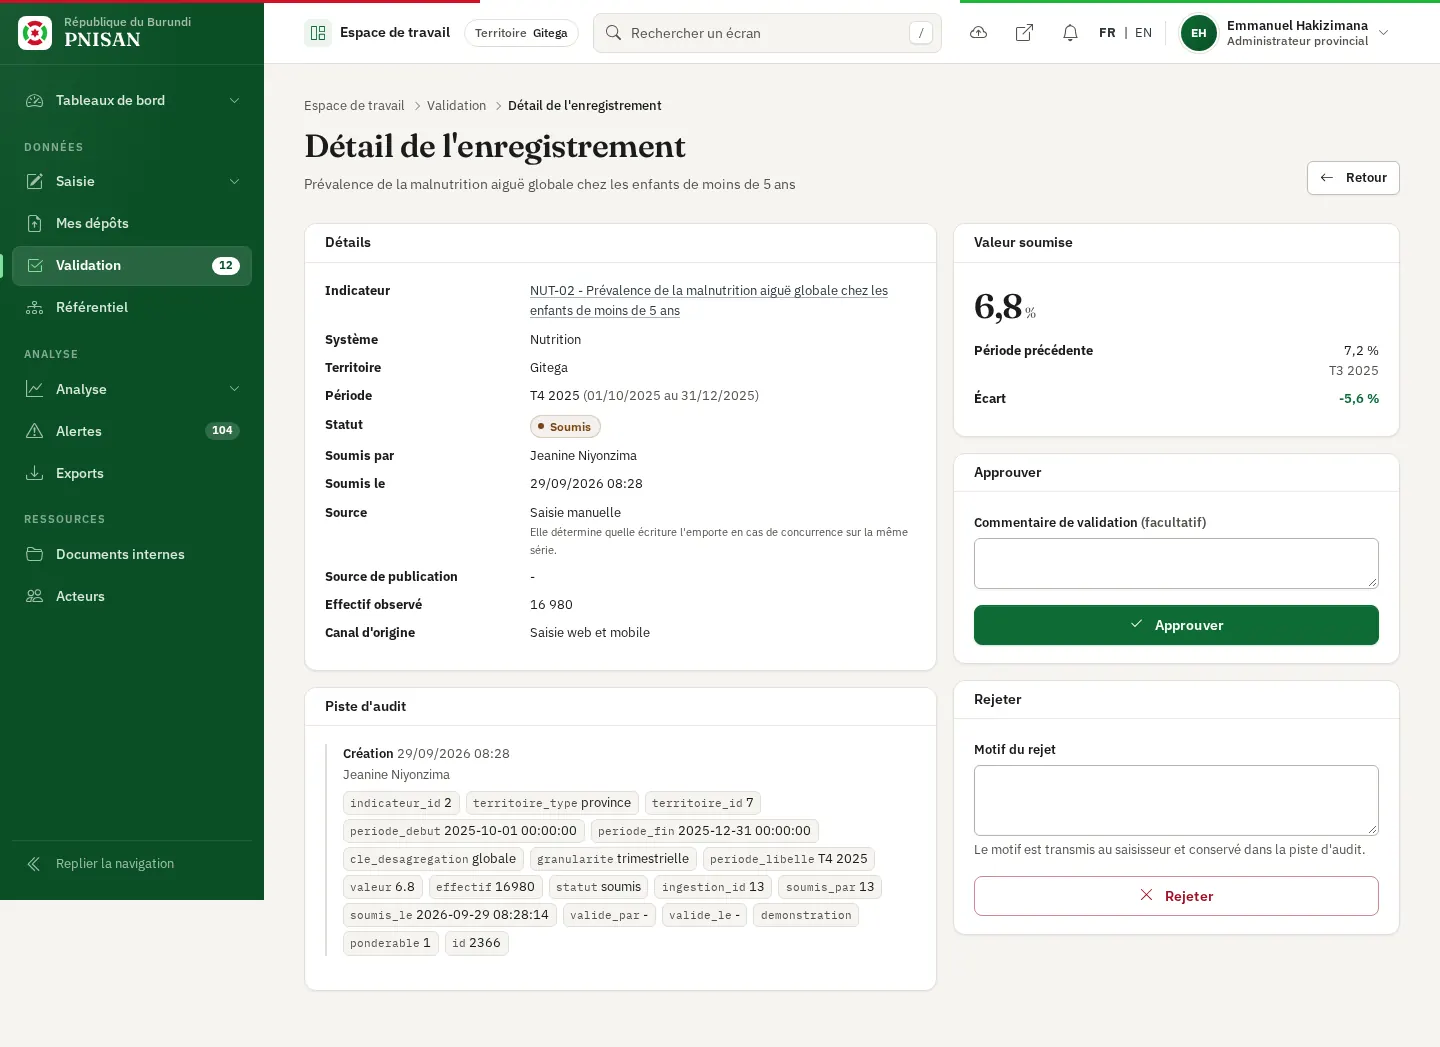
Task: Click the Espace de travail breadcrumb
Action: pos(354,106)
